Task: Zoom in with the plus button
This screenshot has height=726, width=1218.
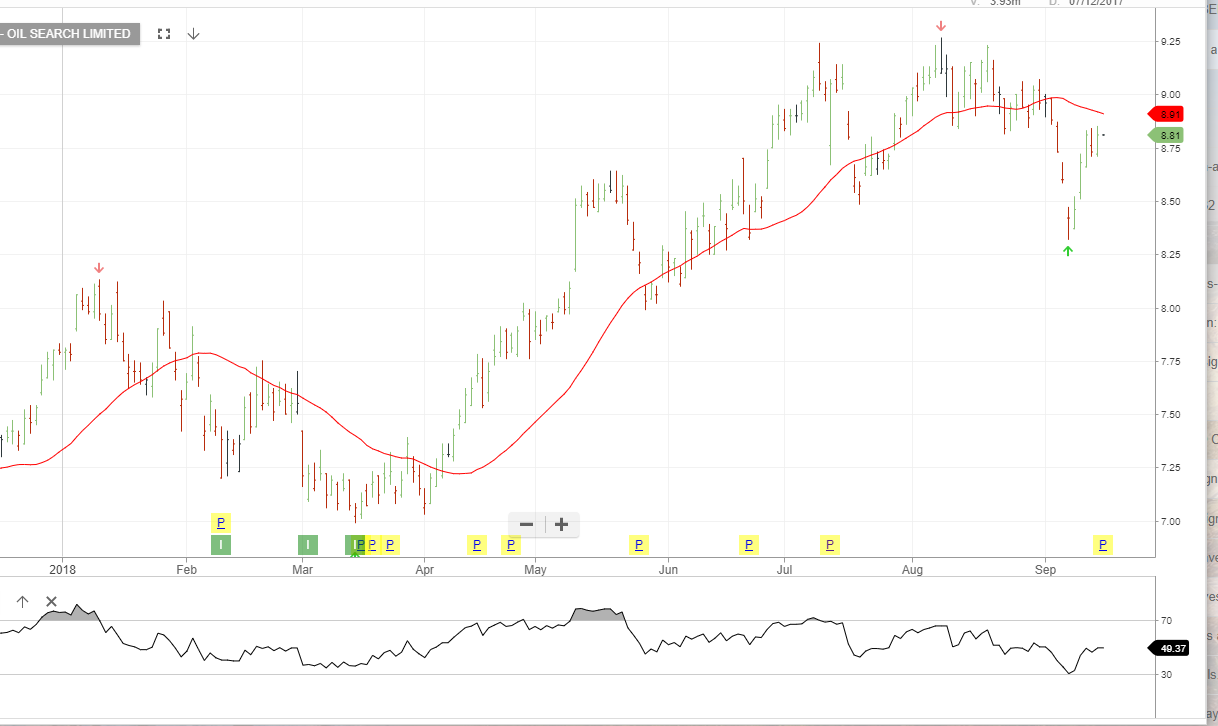Action: (x=562, y=524)
